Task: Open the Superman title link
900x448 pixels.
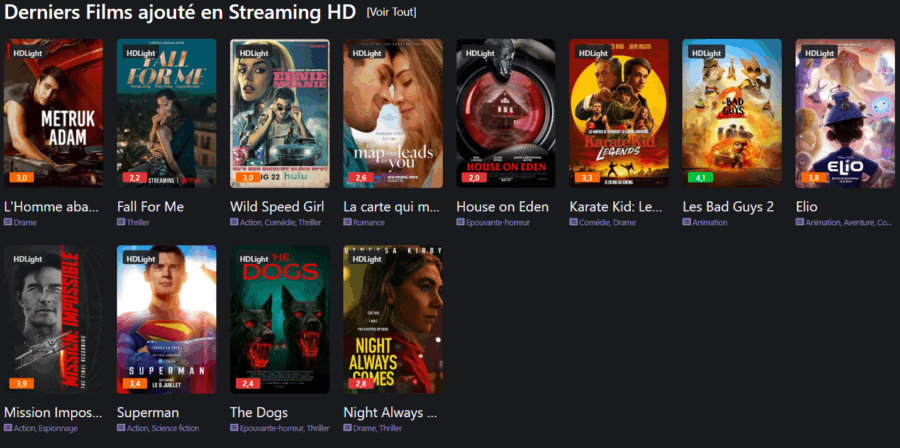Action: point(148,412)
